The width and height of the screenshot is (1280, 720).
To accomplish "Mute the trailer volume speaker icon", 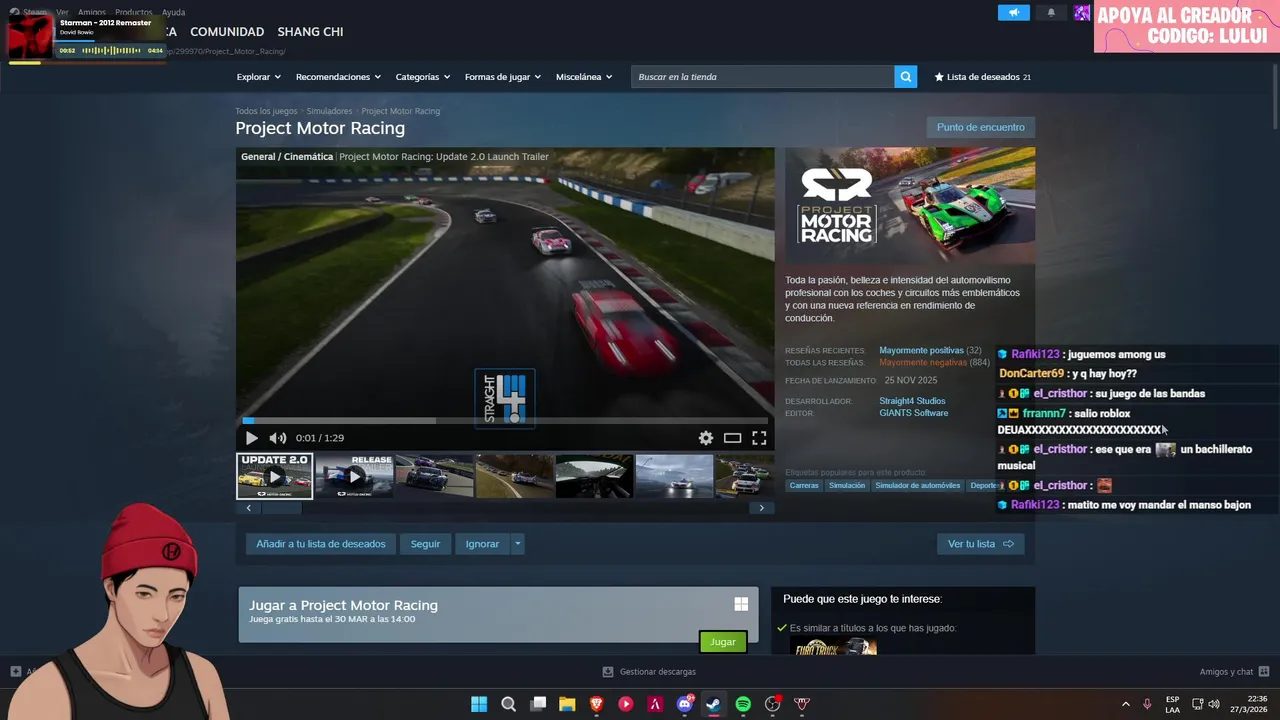I will coord(277,438).
